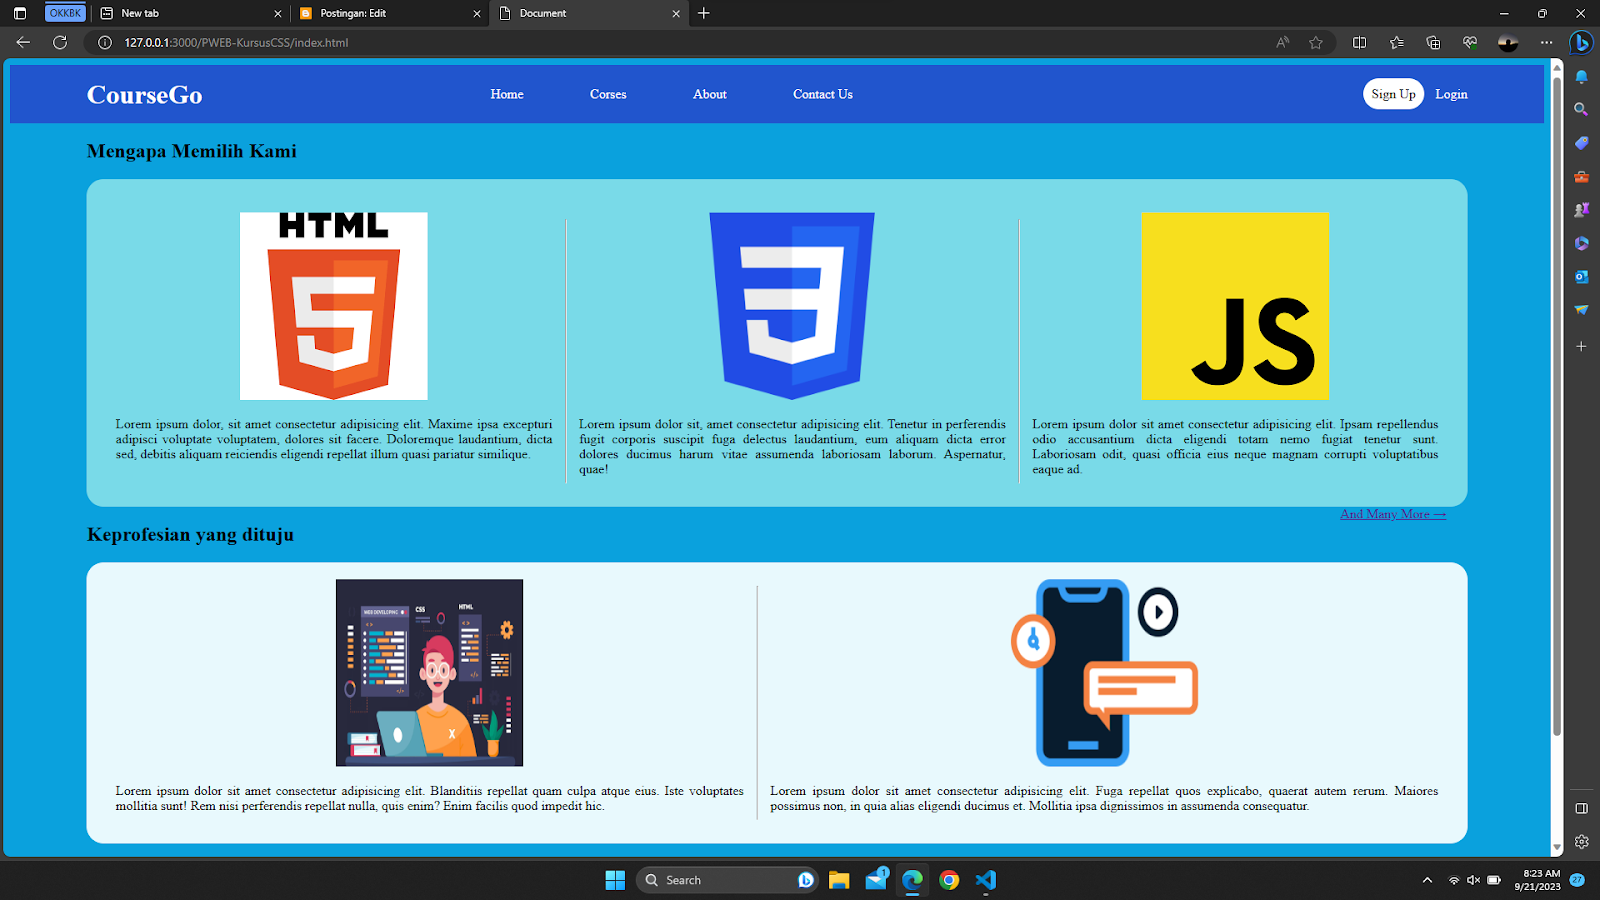This screenshot has width=1600, height=900.
Task: Open File Explorer from taskbar
Action: tap(839, 880)
